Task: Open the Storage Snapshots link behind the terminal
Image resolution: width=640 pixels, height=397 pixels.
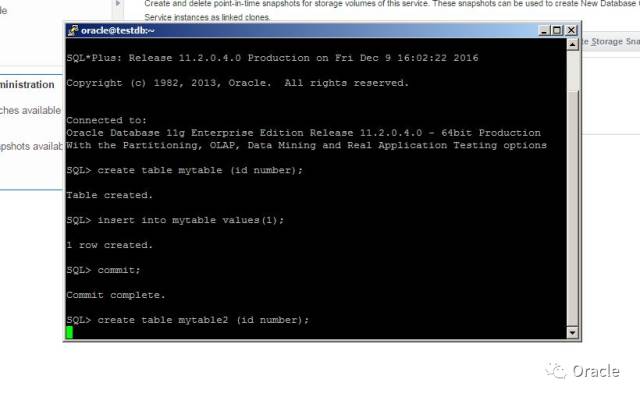Action: (611, 42)
